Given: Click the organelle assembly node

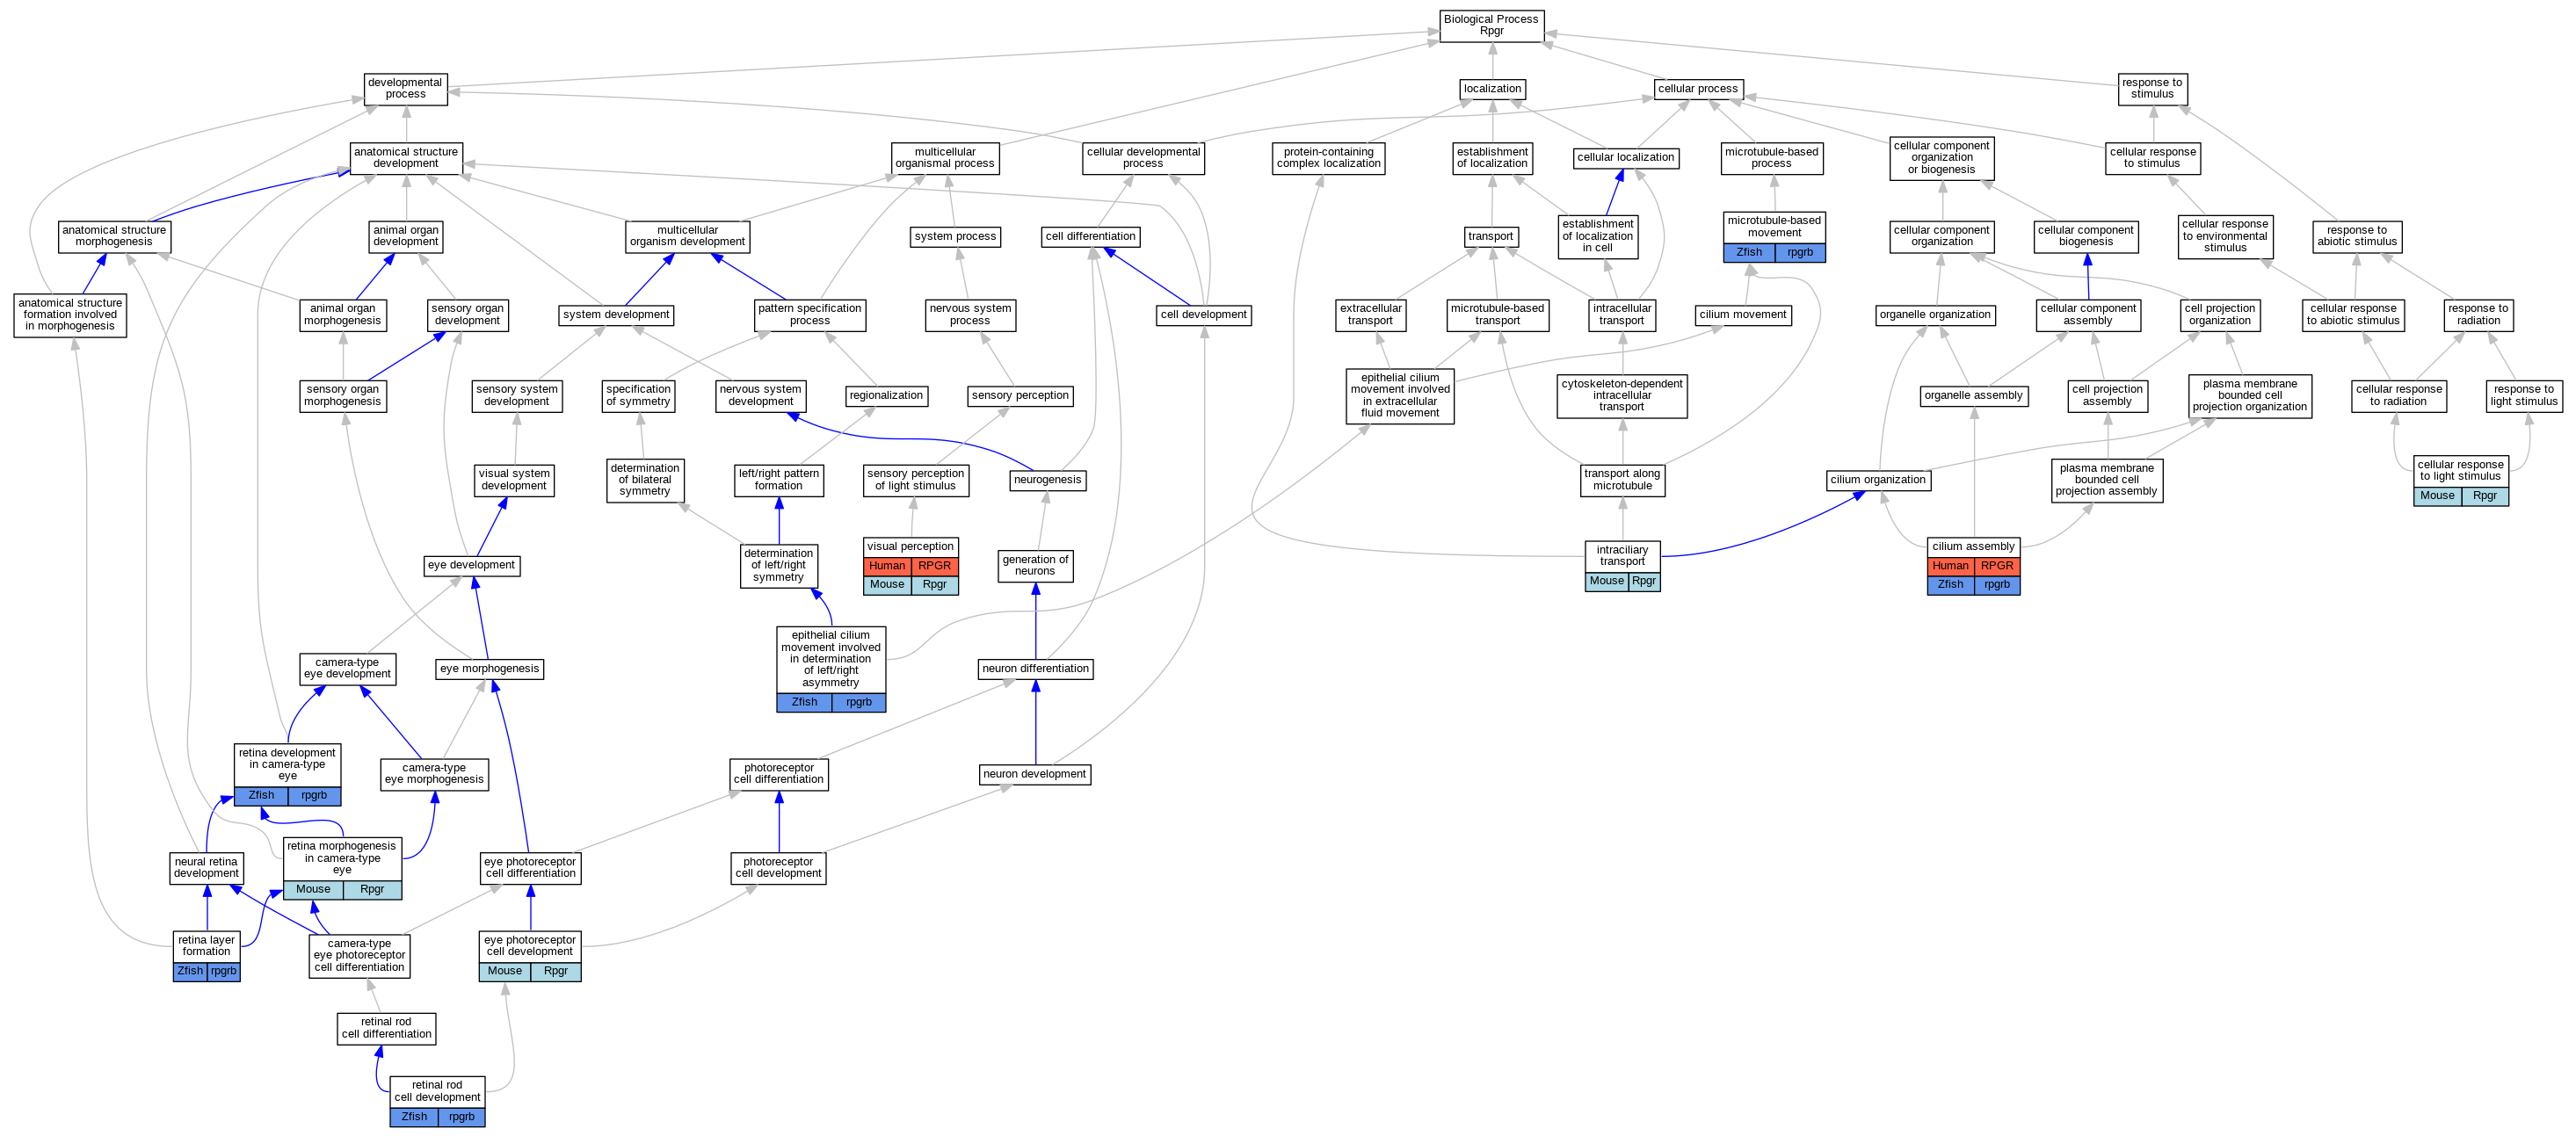Looking at the screenshot, I should pyautogui.click(x=1973, y=396).
